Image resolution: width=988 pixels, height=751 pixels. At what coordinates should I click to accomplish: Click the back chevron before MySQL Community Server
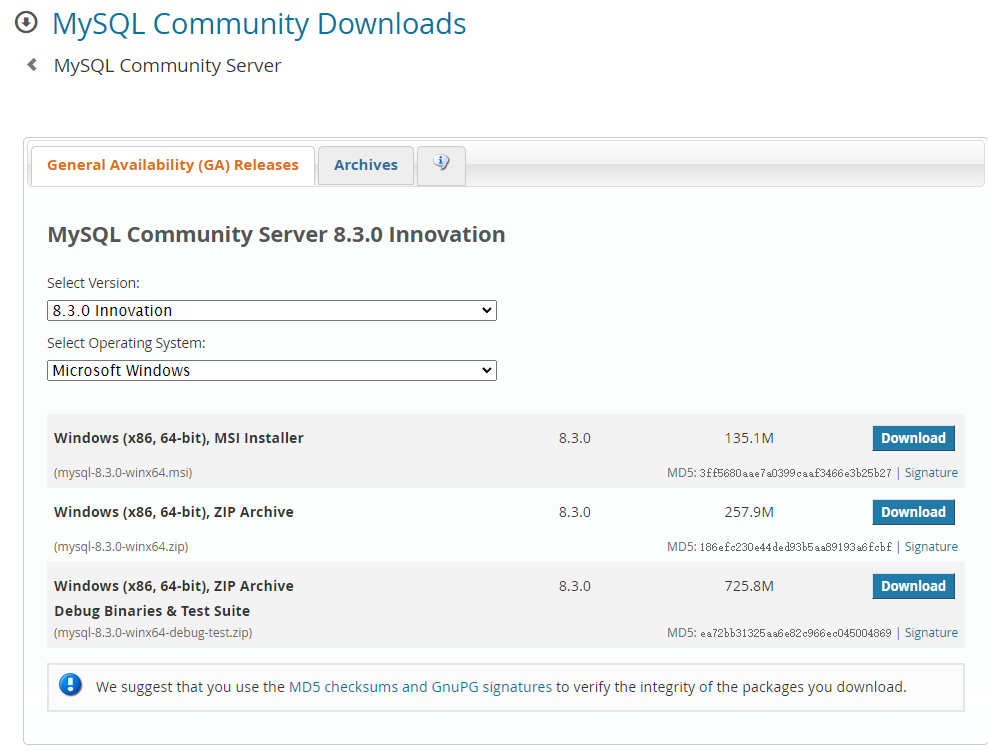pyautogui.click(x=32, y=64)
